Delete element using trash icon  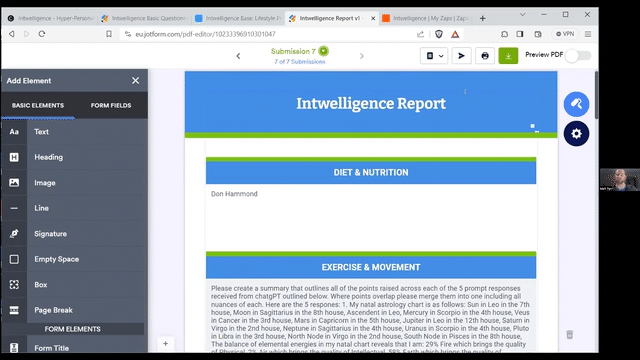(570, 335)
